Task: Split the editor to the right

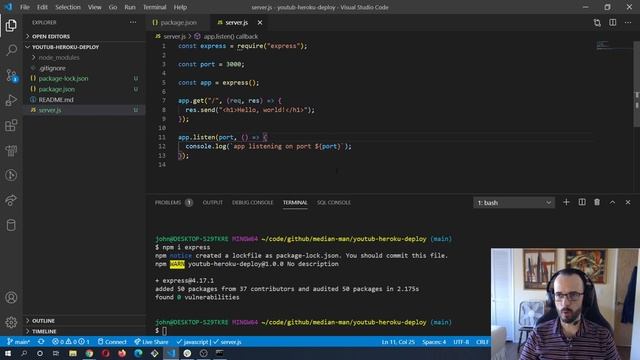Action: pos(613,23)
